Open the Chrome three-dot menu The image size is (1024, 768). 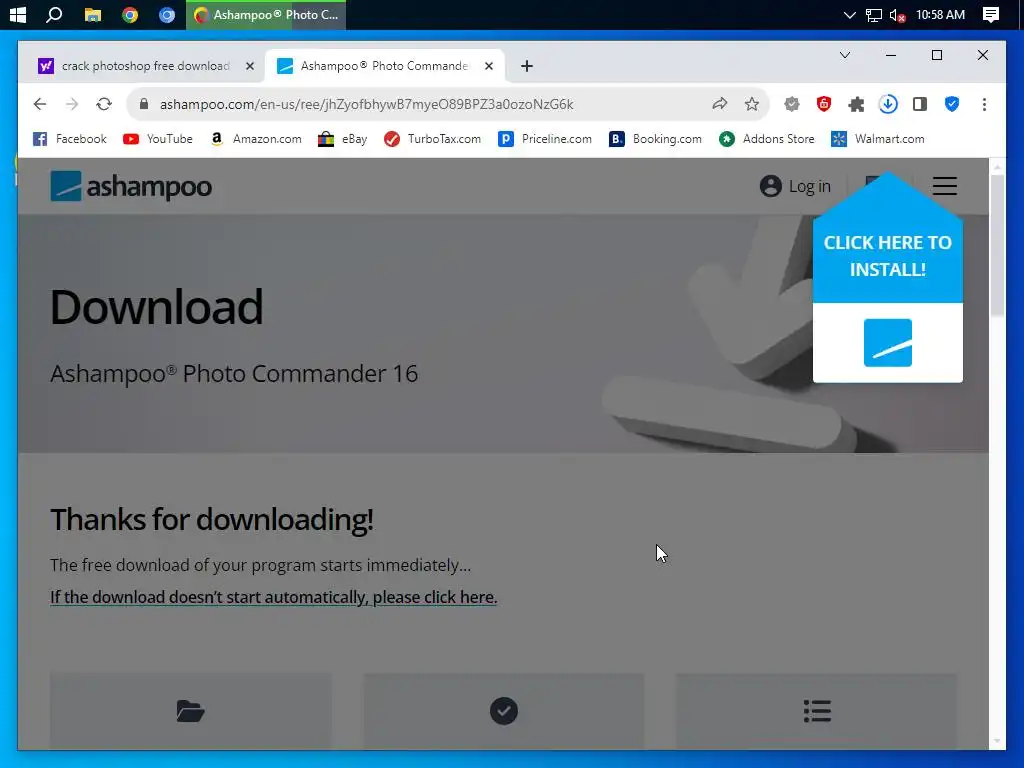984,104
